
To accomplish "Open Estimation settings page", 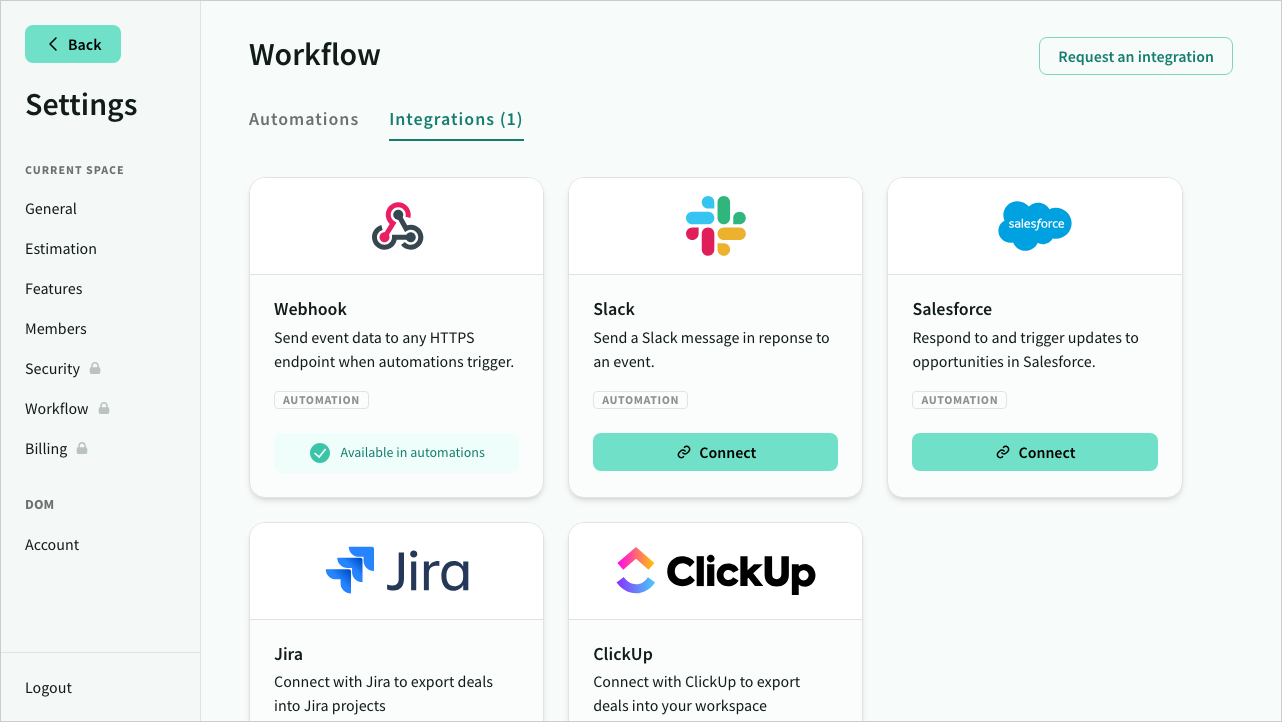I will (x=61, y=249).
